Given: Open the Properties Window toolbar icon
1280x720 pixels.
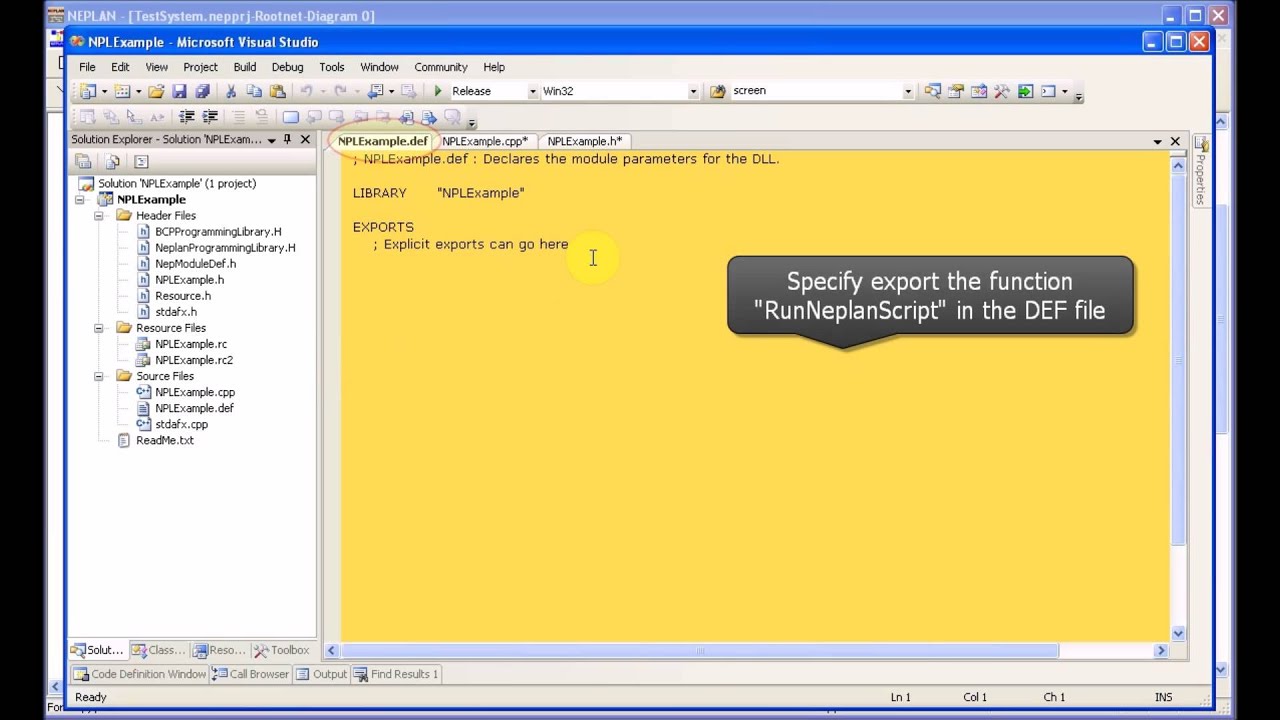Looking at the screenshot, I should point(956,91).
